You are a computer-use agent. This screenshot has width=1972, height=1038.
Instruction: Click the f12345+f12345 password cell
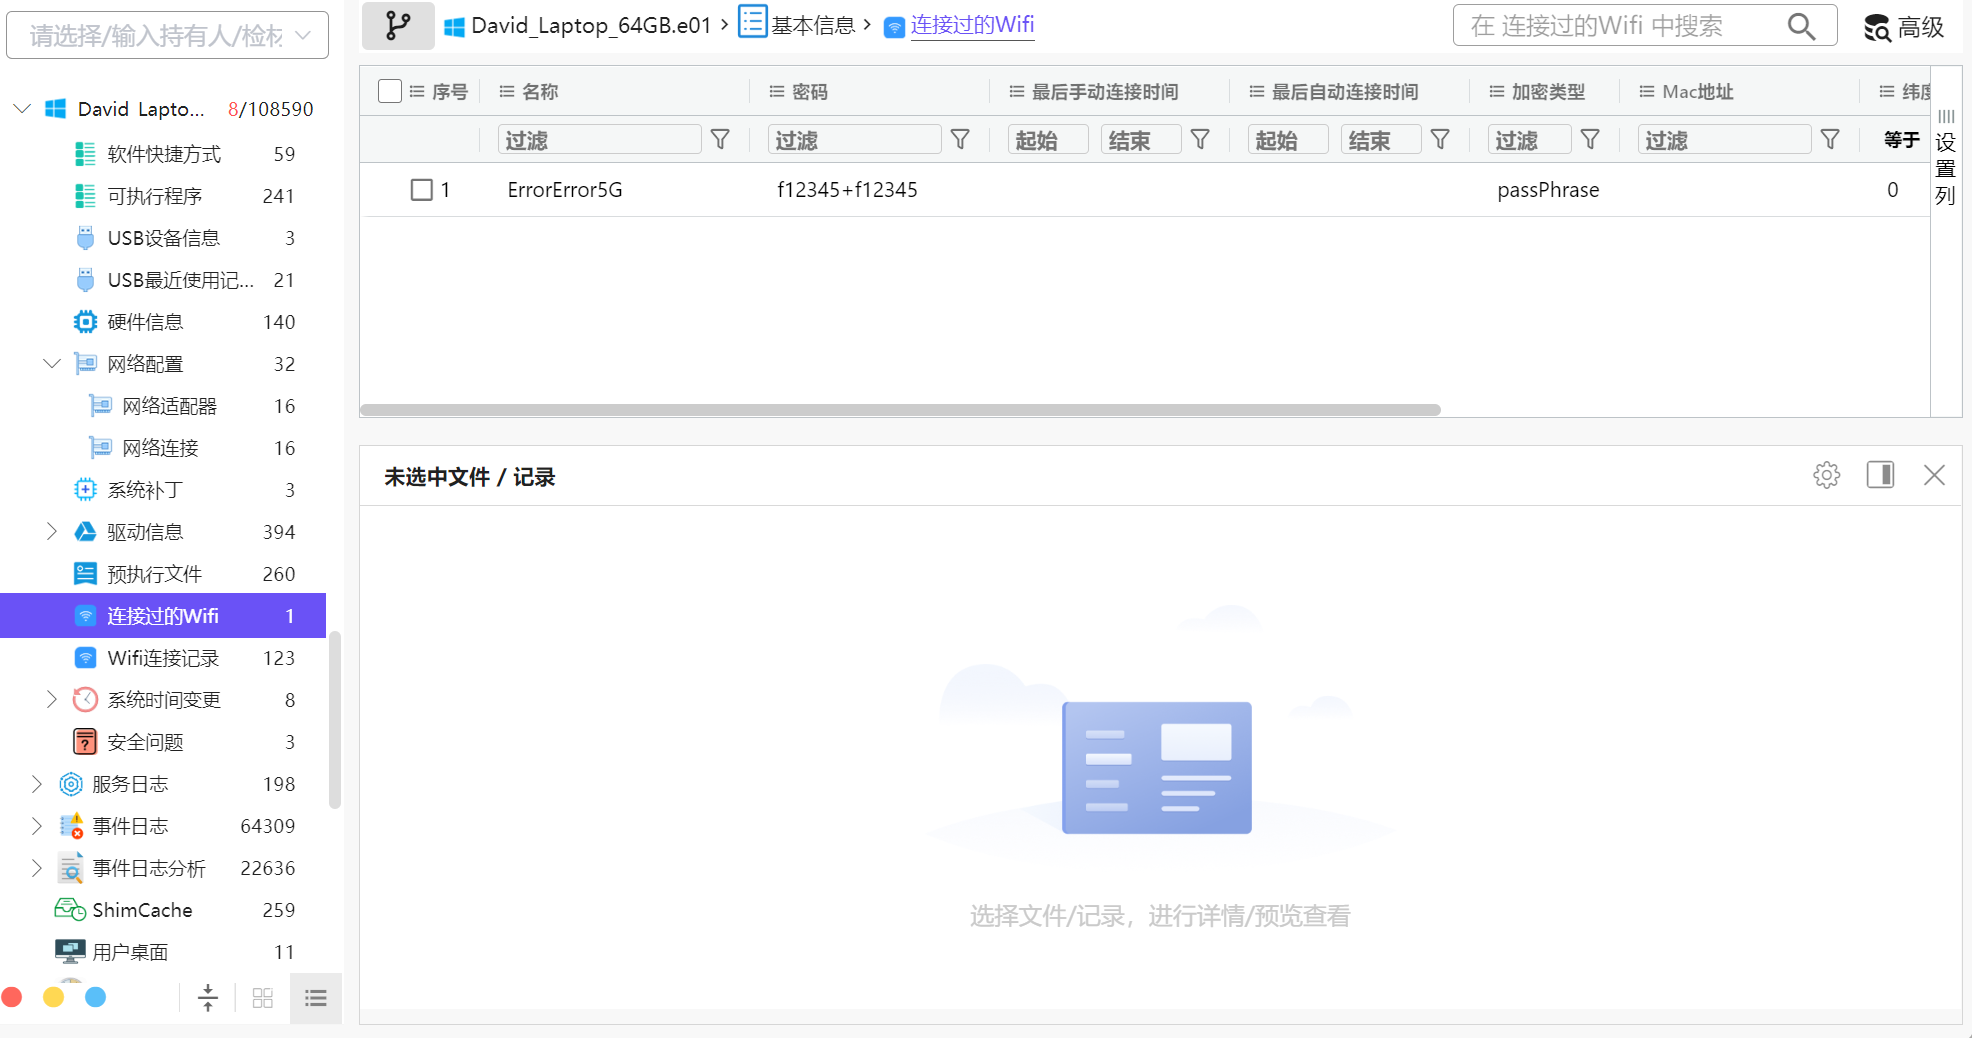point(847,190)
